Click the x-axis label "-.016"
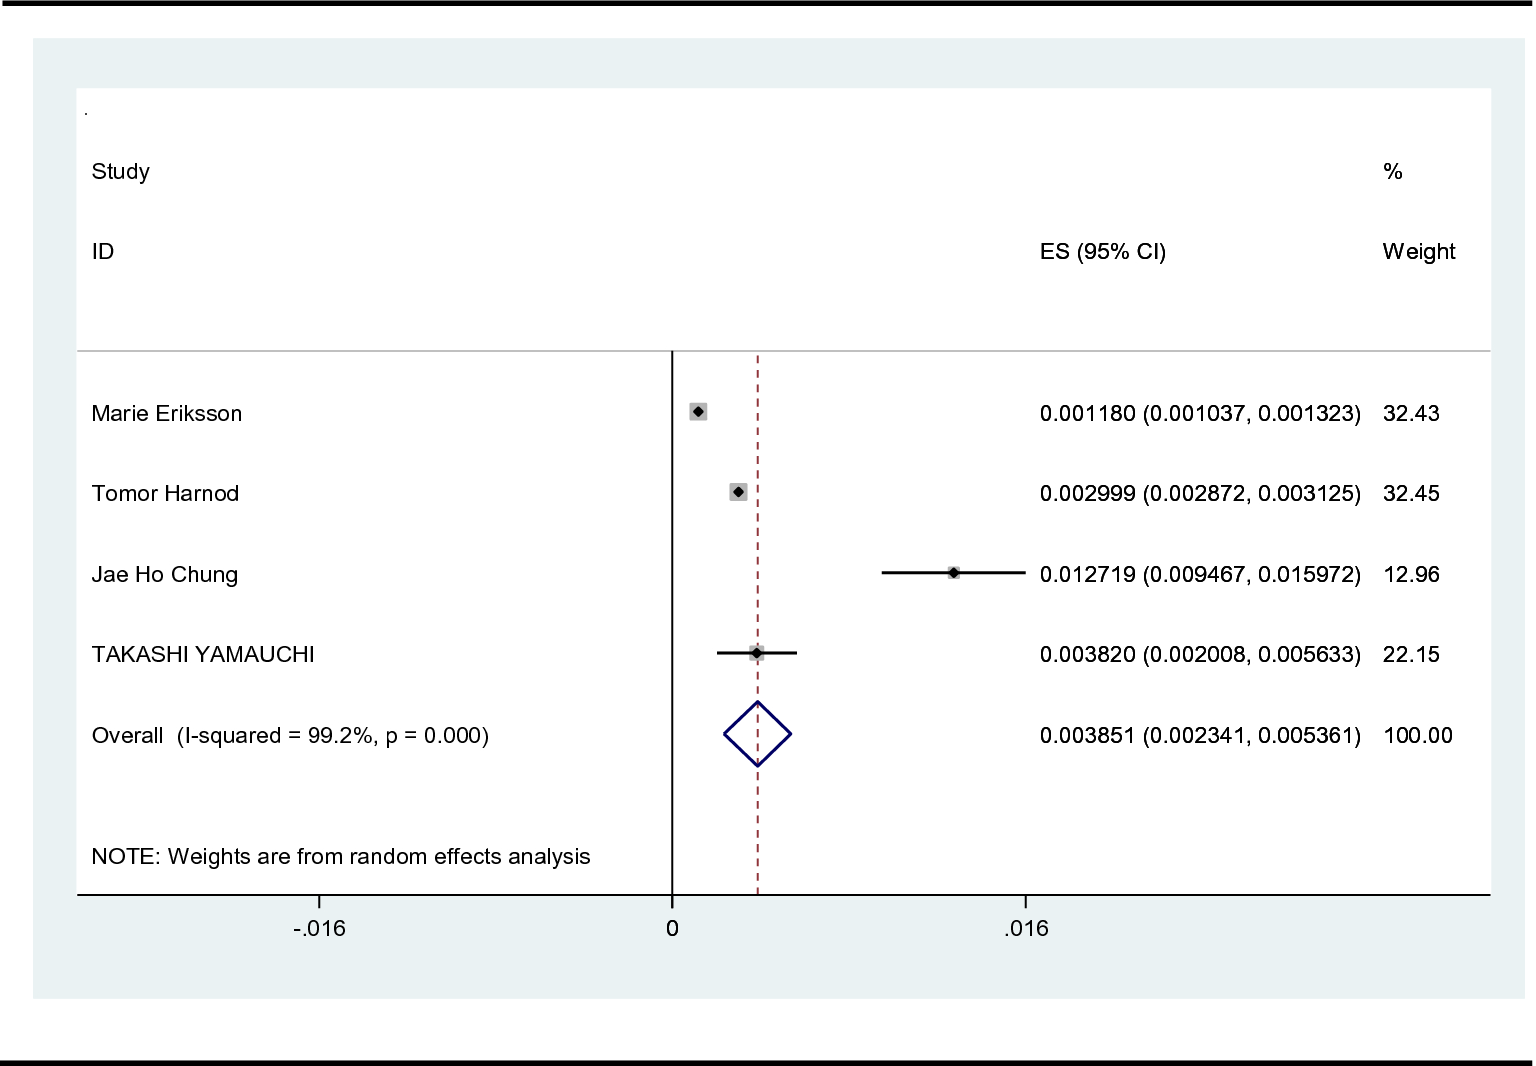1536x1066 pixels. pyautogui.click(x=319, y=929)
